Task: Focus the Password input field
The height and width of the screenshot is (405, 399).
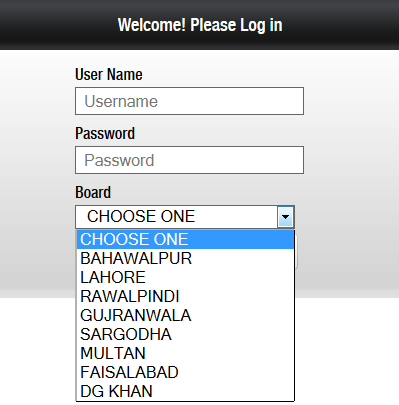Action: click(189, 160)
